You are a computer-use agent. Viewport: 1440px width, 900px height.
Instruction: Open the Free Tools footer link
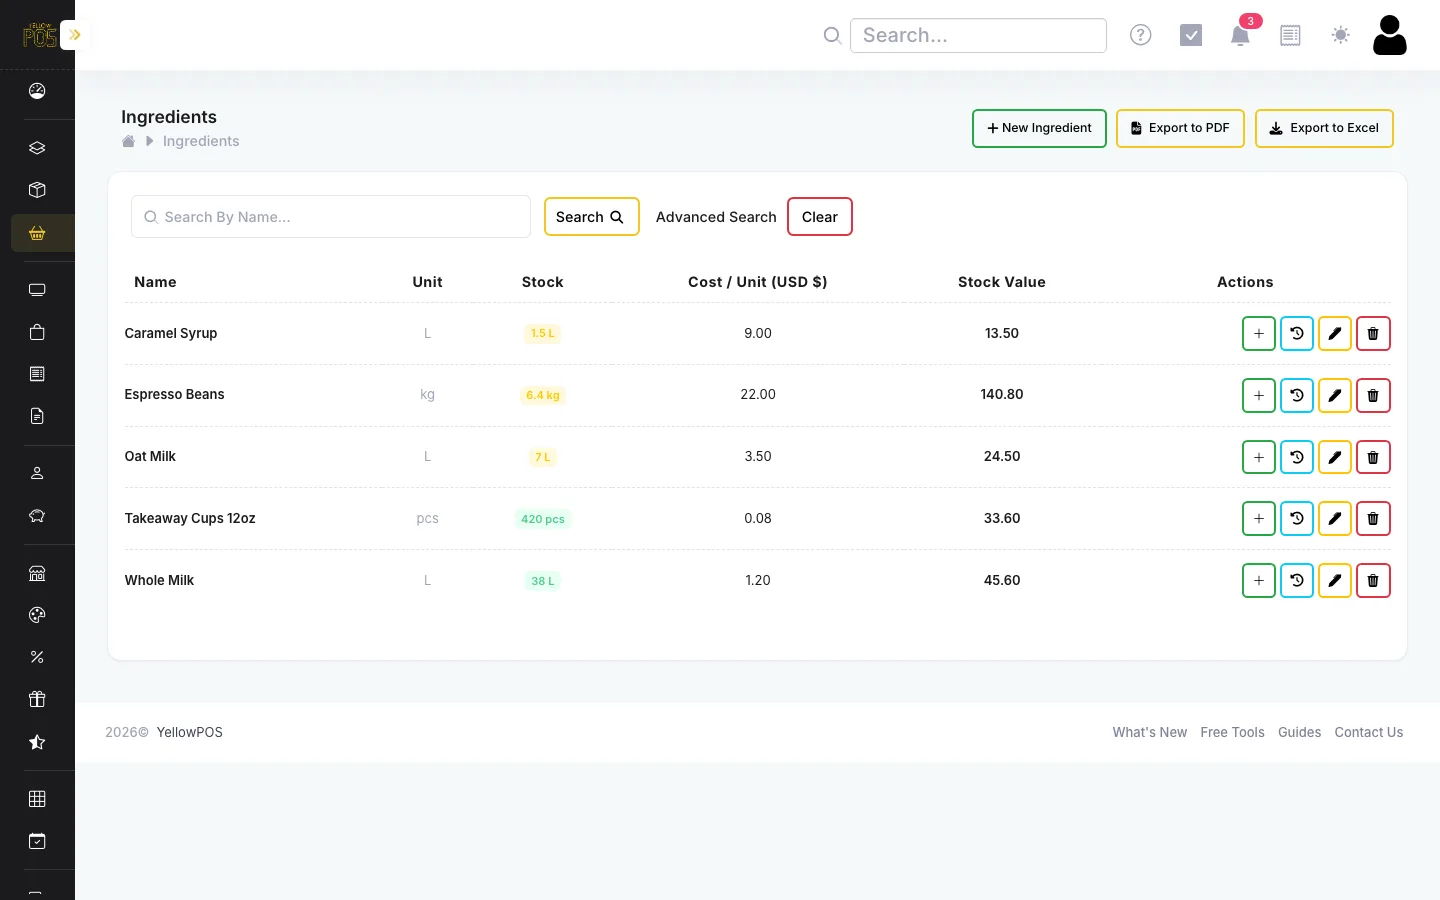point(1233,732)
